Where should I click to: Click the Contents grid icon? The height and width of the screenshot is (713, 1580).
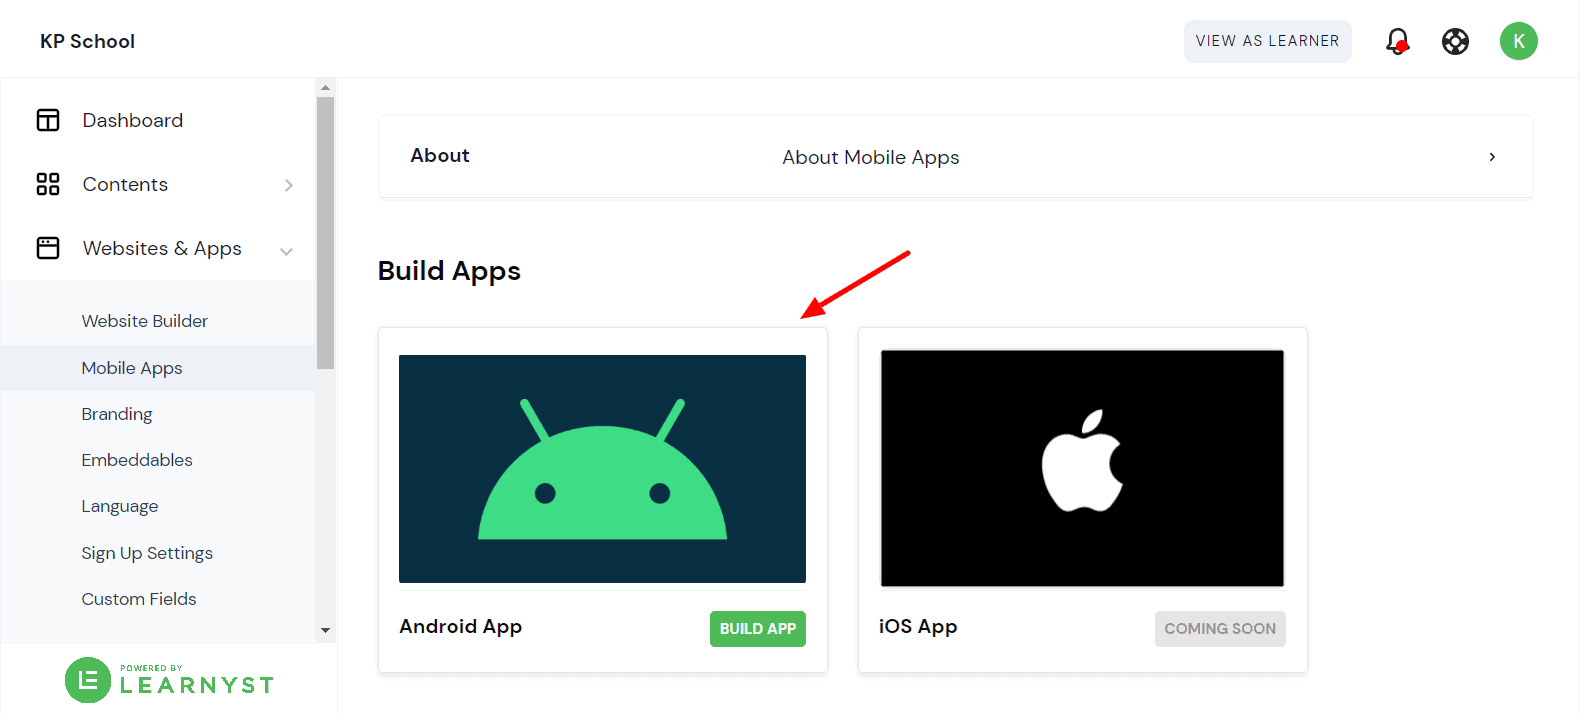coord(48,184)
